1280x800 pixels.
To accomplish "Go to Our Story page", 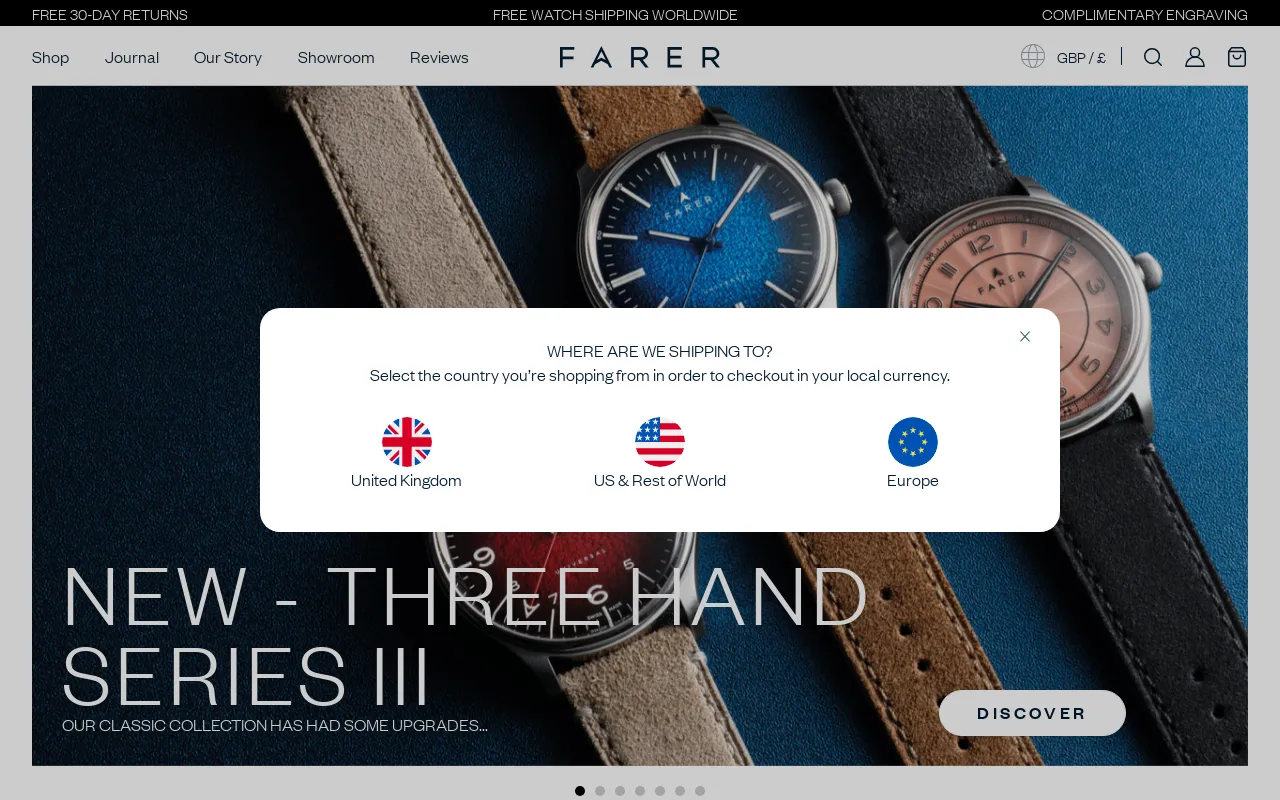I will click(228, 58).
